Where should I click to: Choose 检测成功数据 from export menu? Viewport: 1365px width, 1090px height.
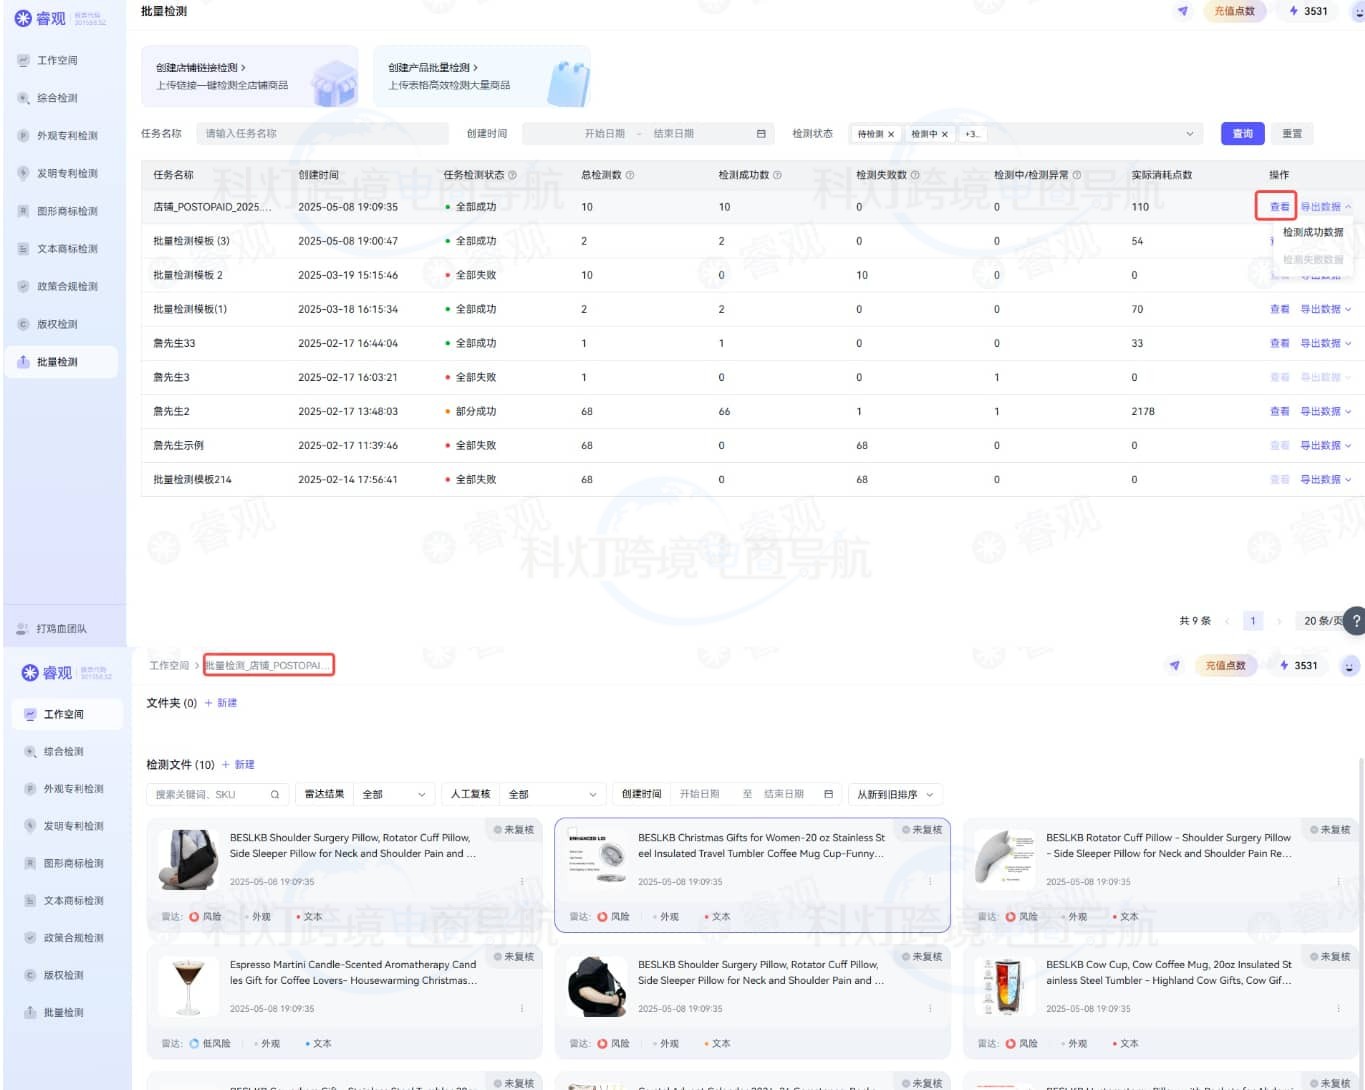click(x=1312, y=232)
